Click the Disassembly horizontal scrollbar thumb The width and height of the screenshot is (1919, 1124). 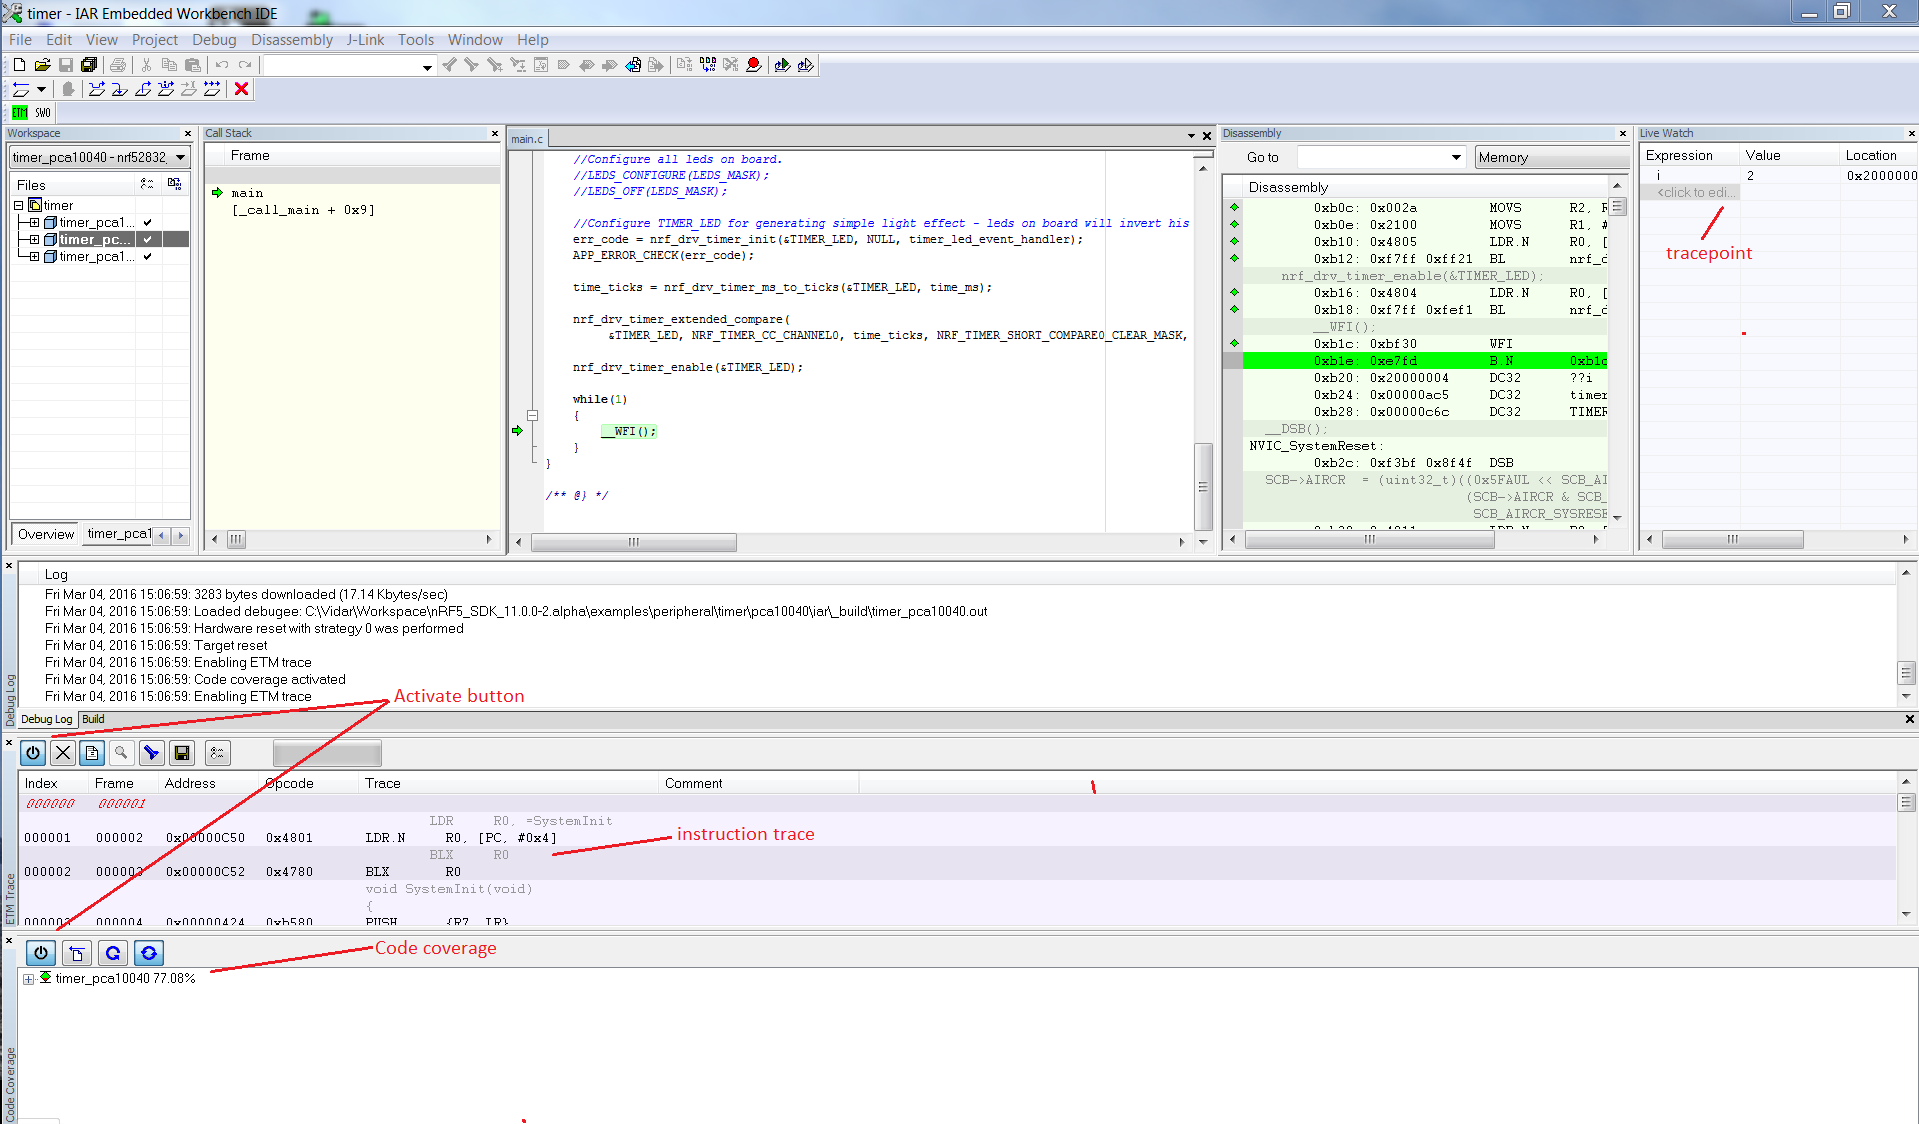tap(1370, 539)
